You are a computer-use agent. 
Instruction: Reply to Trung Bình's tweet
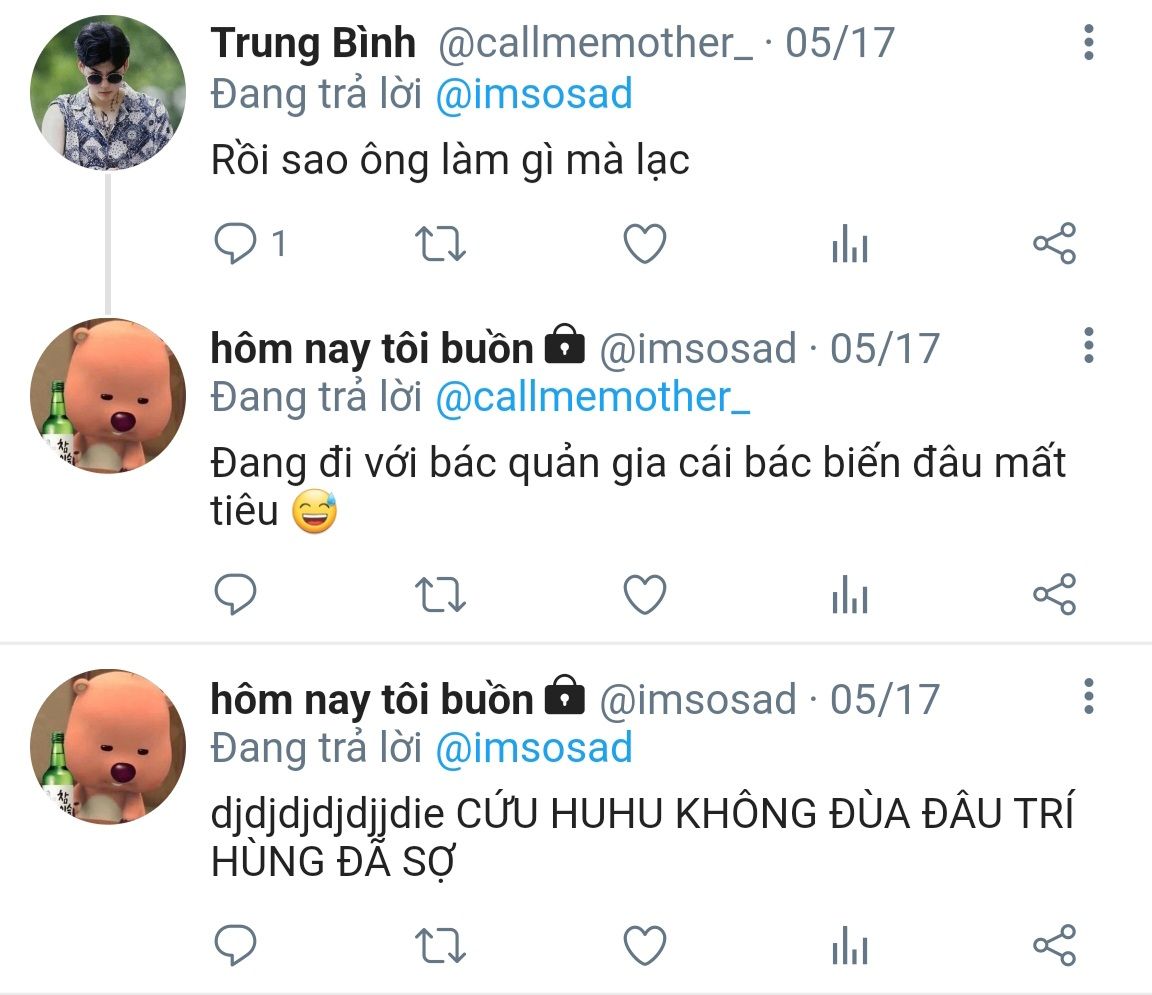235,243
